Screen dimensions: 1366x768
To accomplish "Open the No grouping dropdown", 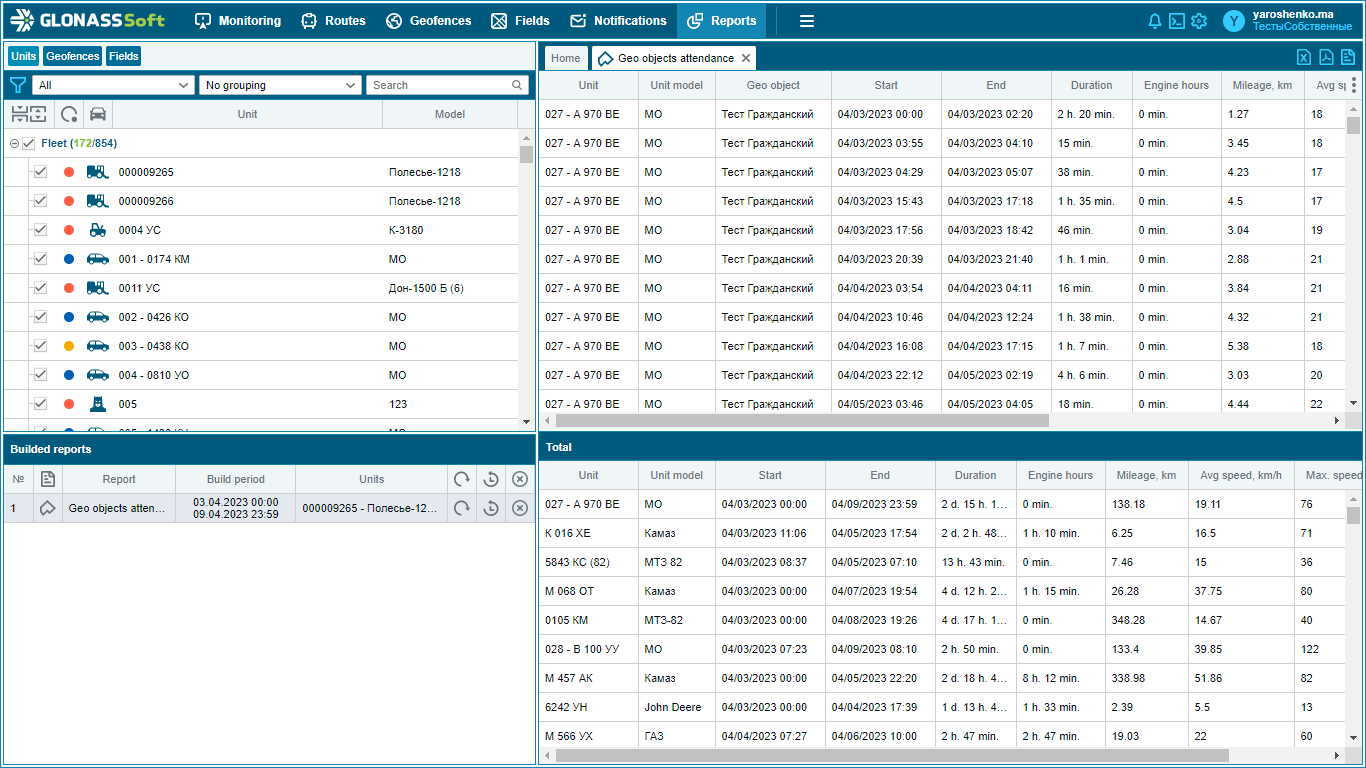I will (280, 85).
